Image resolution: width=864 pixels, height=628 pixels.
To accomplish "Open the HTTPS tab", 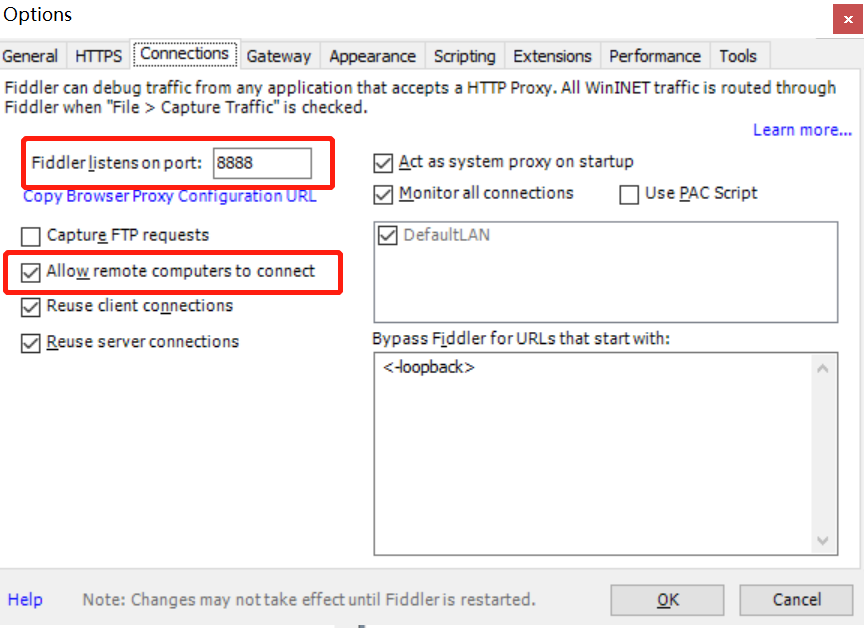I will coord(98,56).
